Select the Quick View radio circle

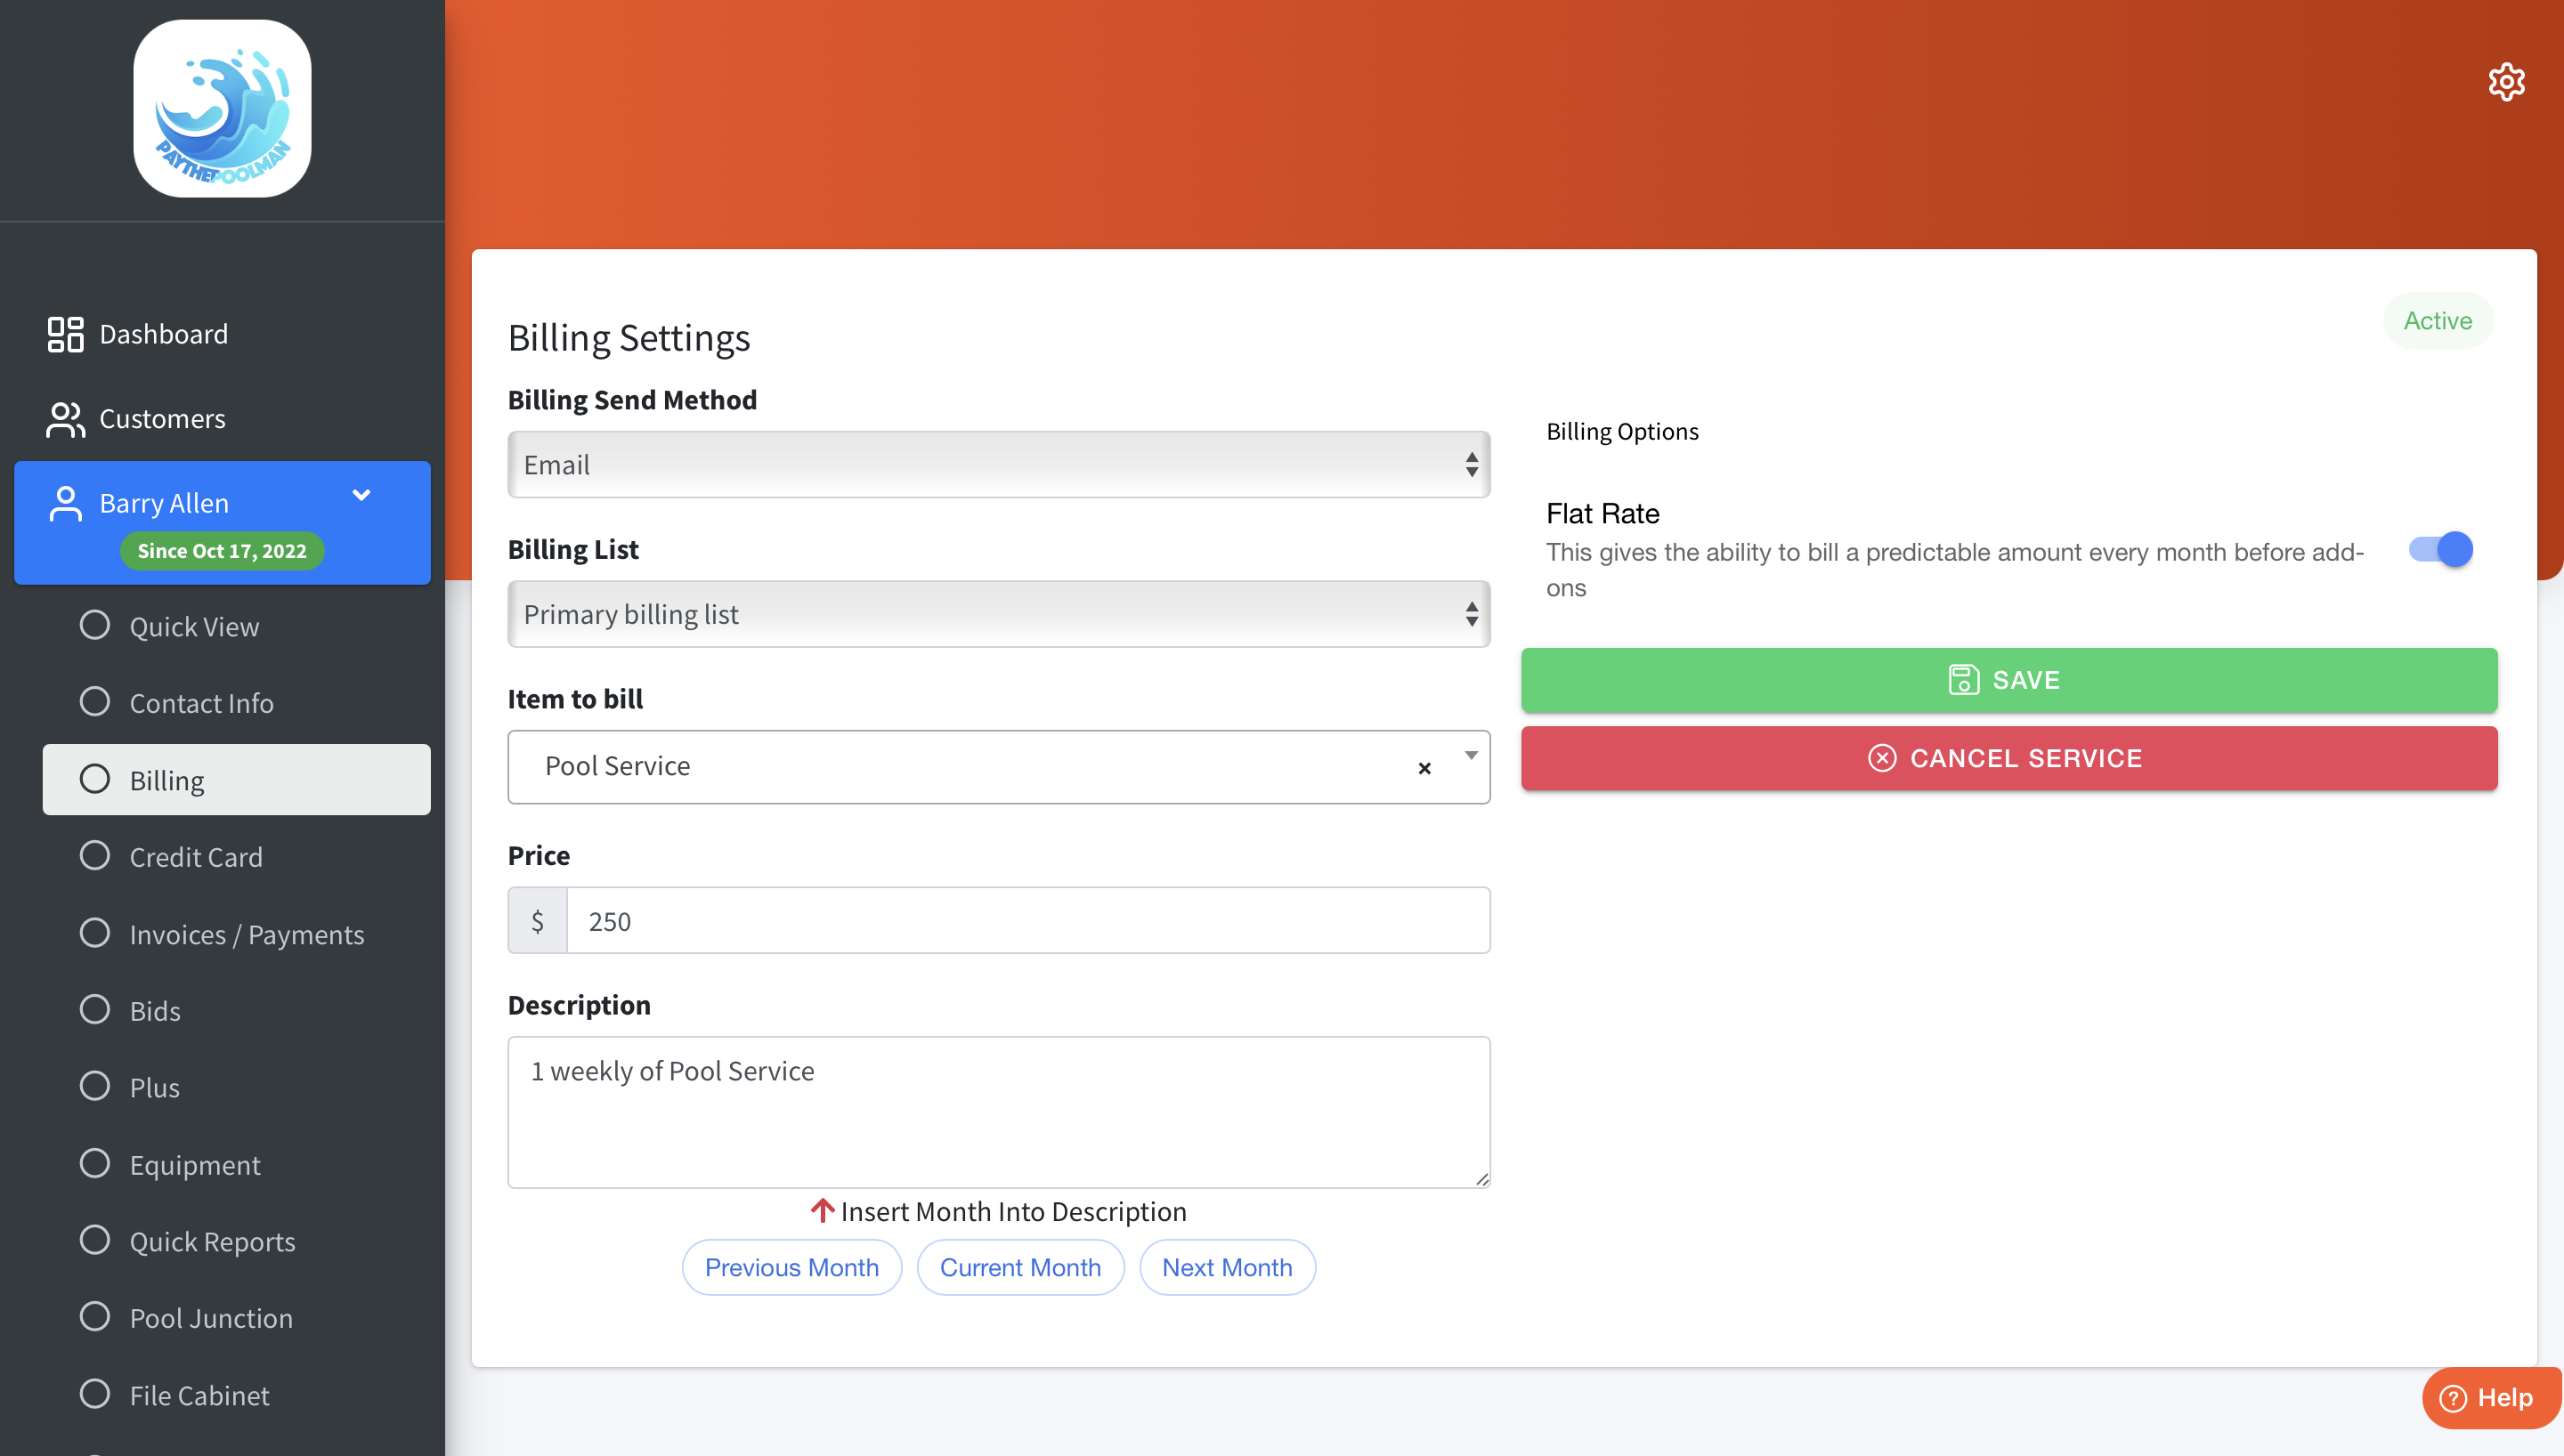[x=95, y=626]
